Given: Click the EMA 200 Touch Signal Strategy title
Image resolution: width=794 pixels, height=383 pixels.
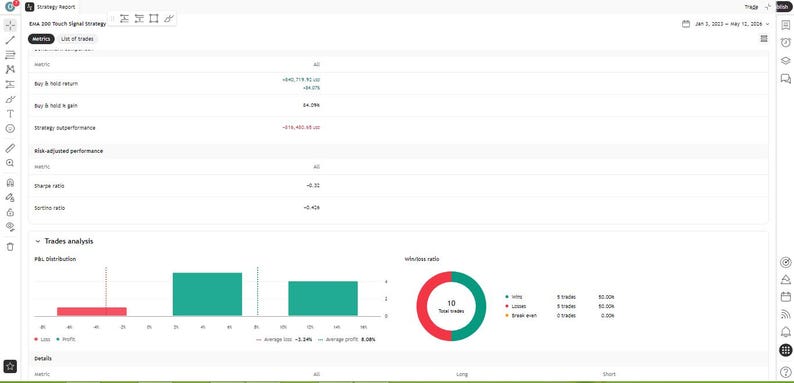Looking at the screenshot, I should coord(67,24).
